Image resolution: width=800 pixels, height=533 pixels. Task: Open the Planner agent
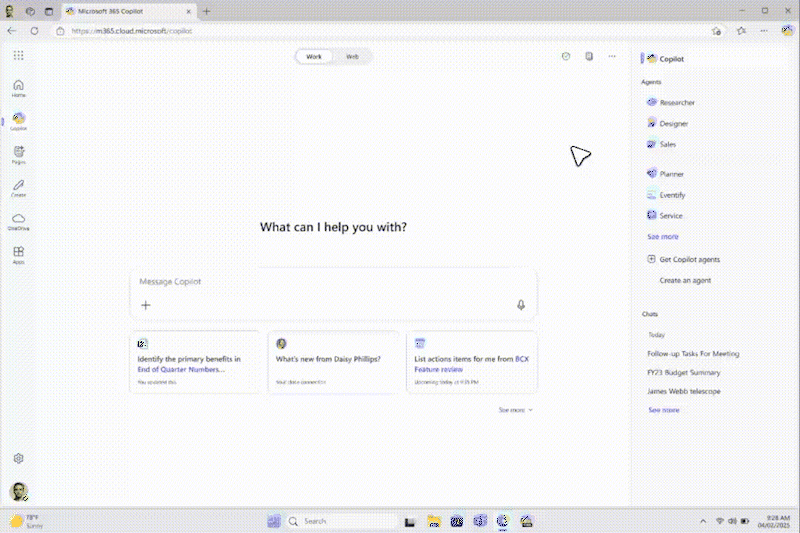[665, 174]
